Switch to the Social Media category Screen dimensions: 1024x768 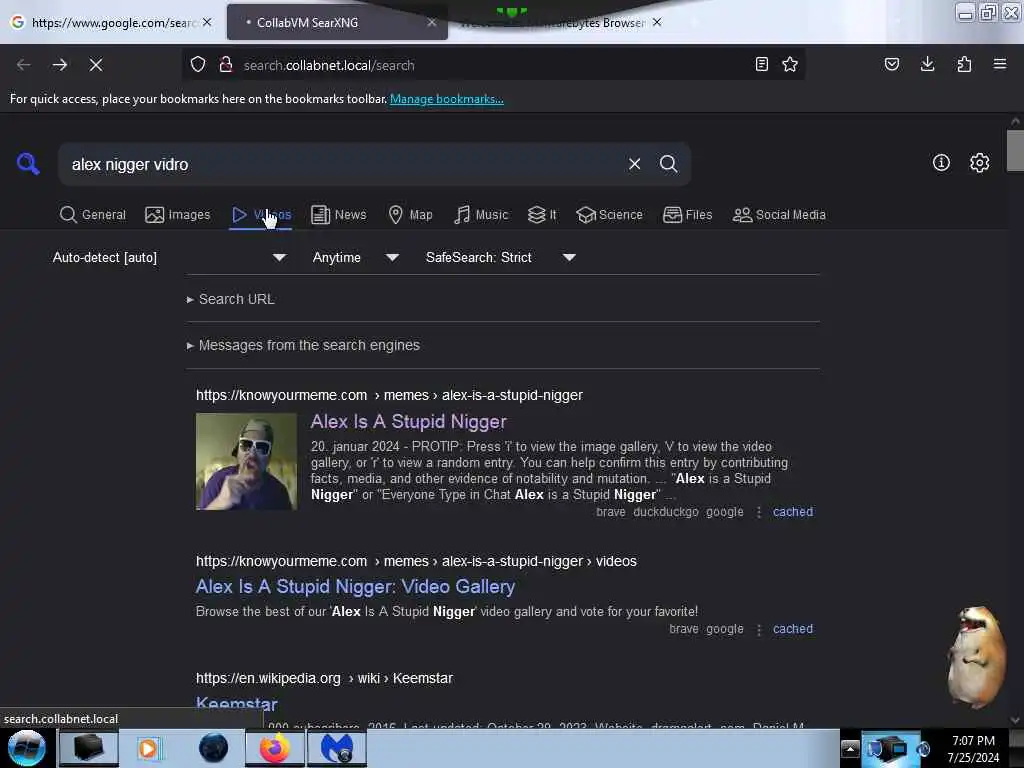point(779,215)
